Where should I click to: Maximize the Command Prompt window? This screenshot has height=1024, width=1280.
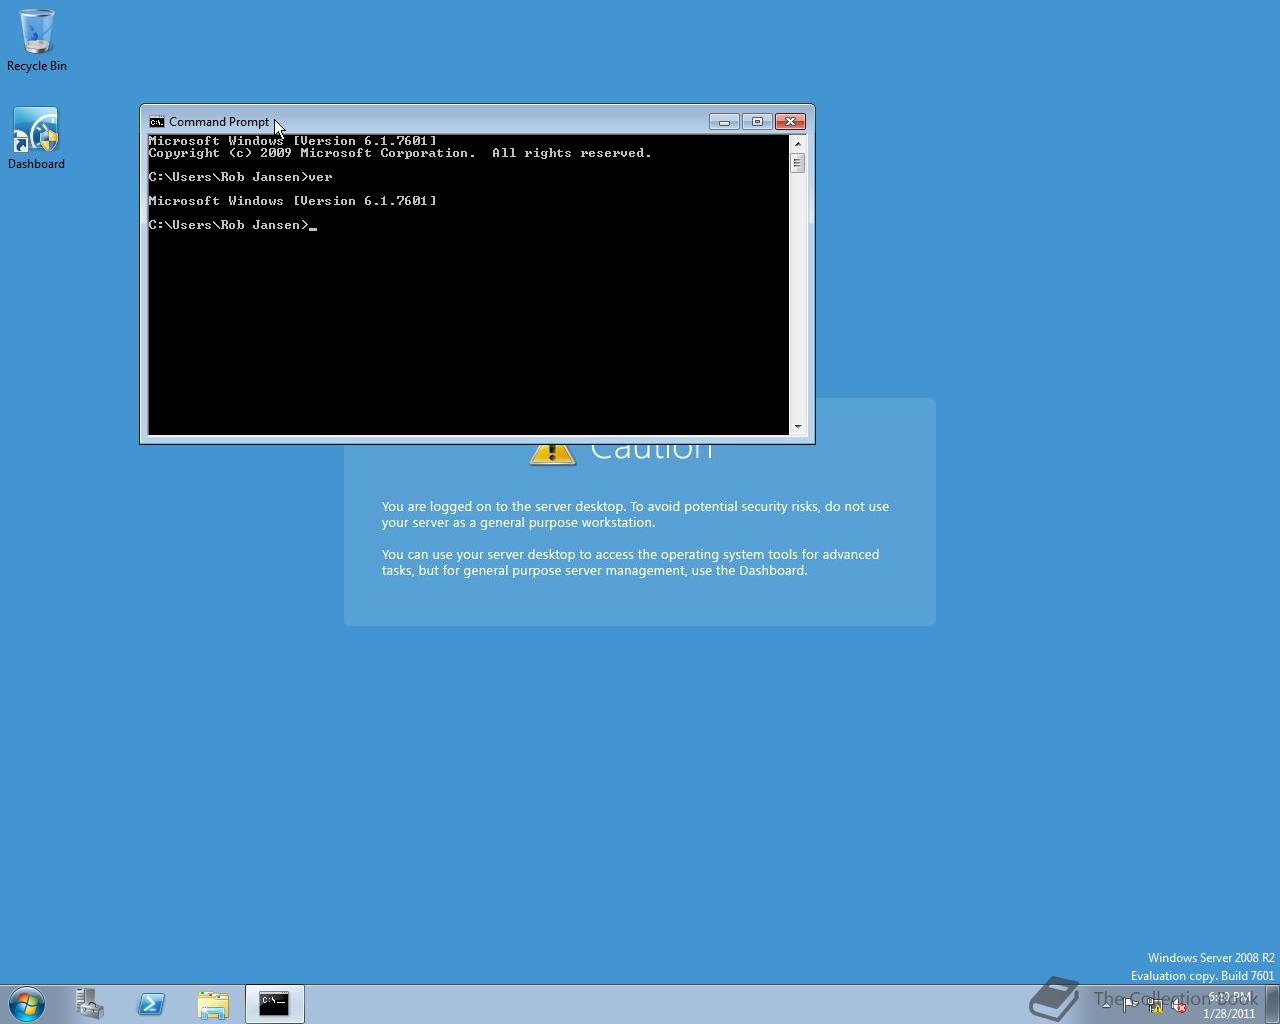tap(757, 122)
